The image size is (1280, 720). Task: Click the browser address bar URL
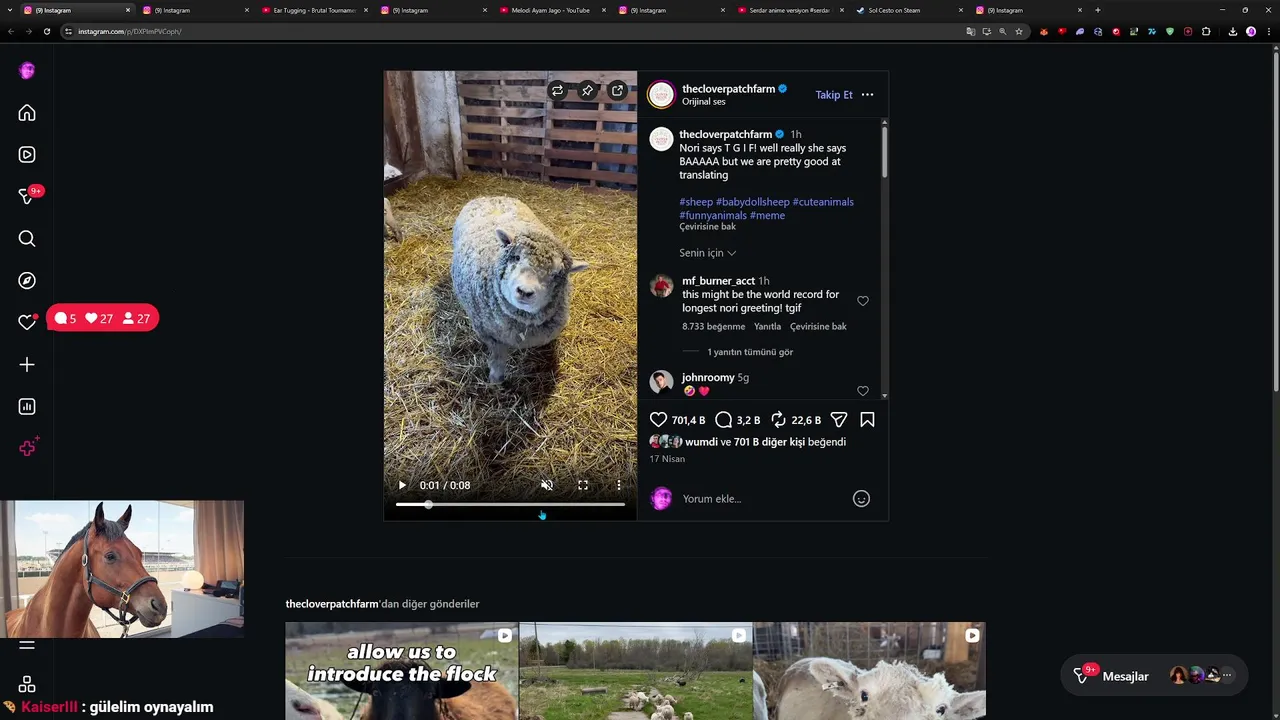pyautogui.click(x=130, y=31)
